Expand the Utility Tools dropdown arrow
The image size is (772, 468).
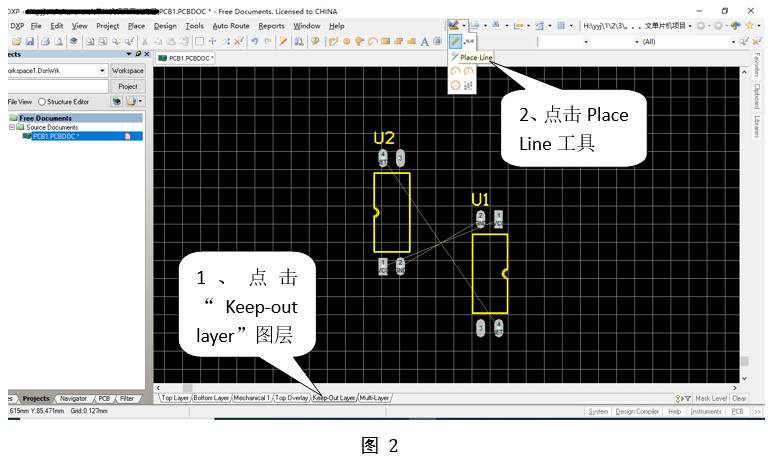tap(464, 26)
